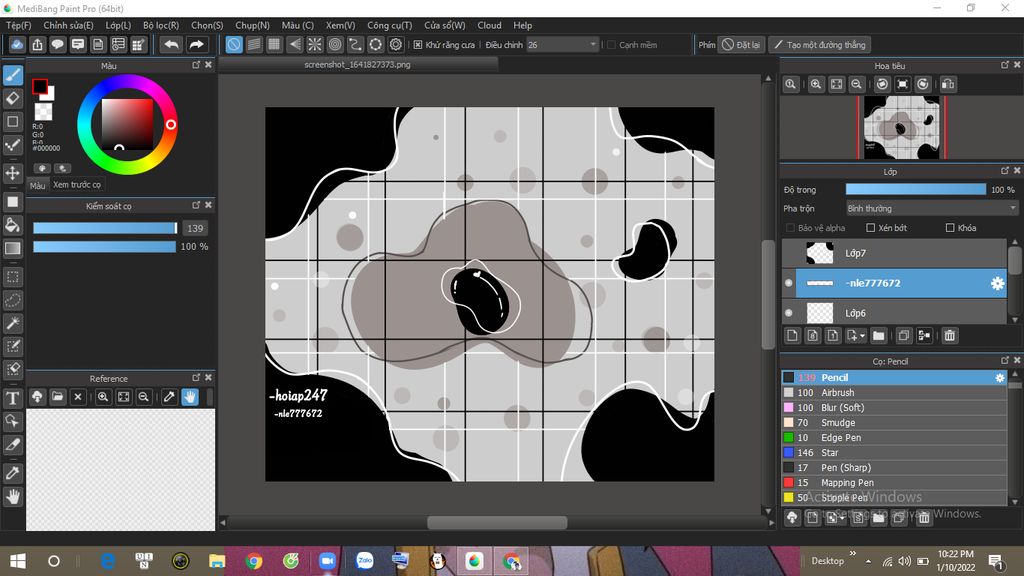The width and height of the screenshot is (1024, 576).
Task: Enable the radial snap guide
Action: 315,44
